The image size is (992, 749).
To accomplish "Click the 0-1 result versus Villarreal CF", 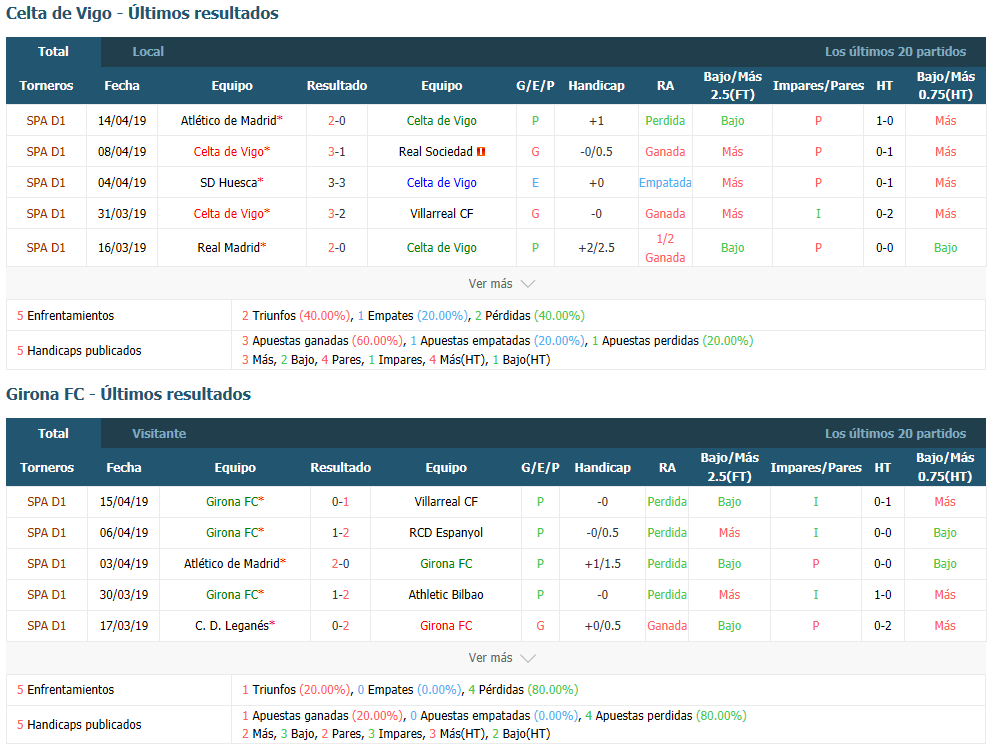I will [x=340, y=502].
